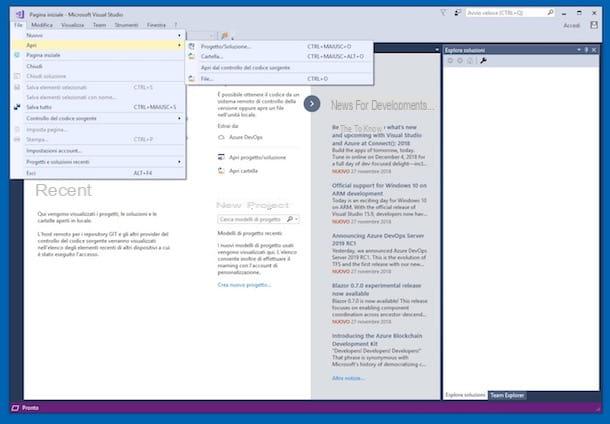
Task: Open the Visualizza menu
Action: (x=72, y=25)
